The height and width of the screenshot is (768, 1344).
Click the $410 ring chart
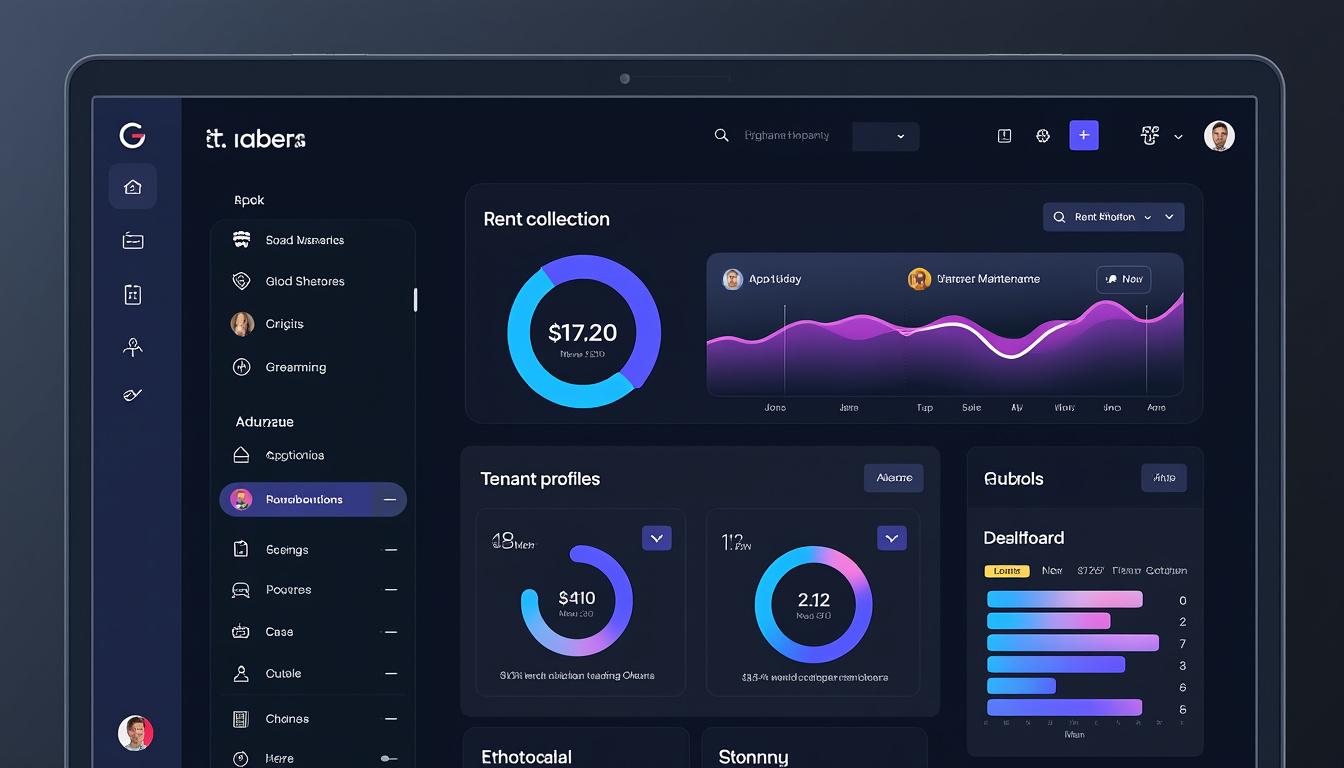[x=577, y=600]
